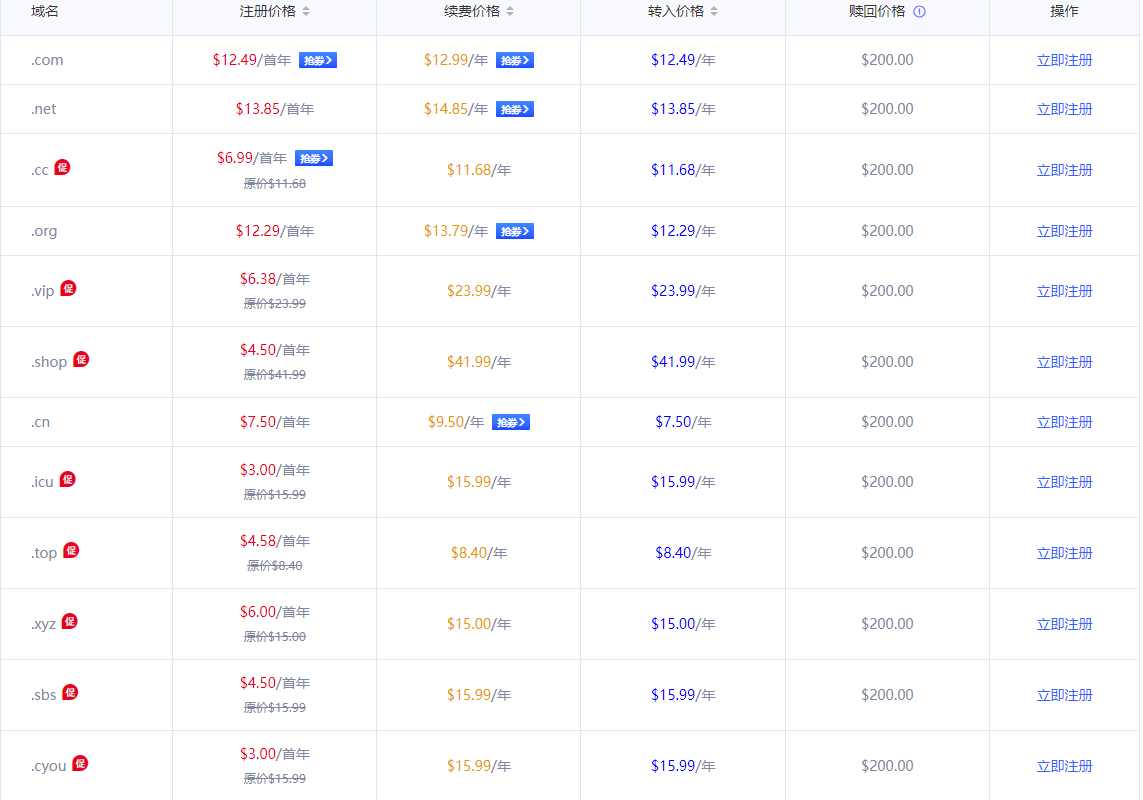Screen dimensions: 1143x800
Task: Click the 抢券 coupon badge for .cn renewal
Action: click(510, 422)
